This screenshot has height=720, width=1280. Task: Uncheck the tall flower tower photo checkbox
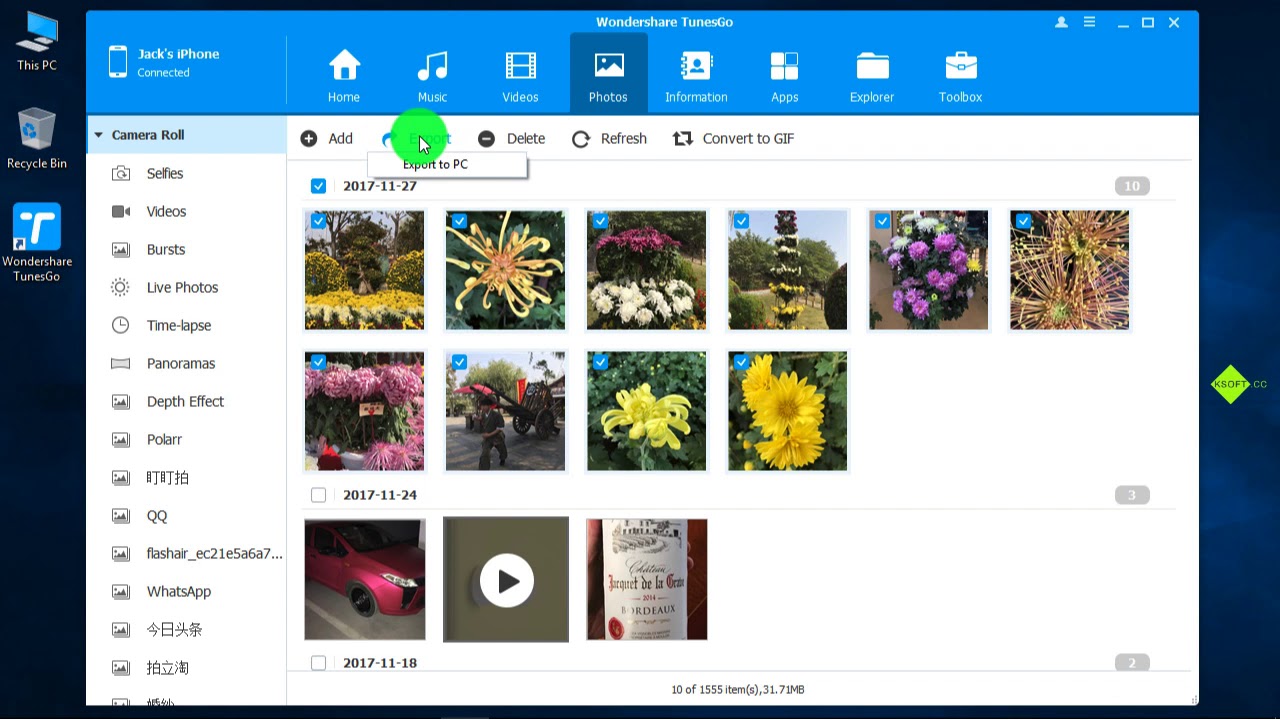coord(741,221)
